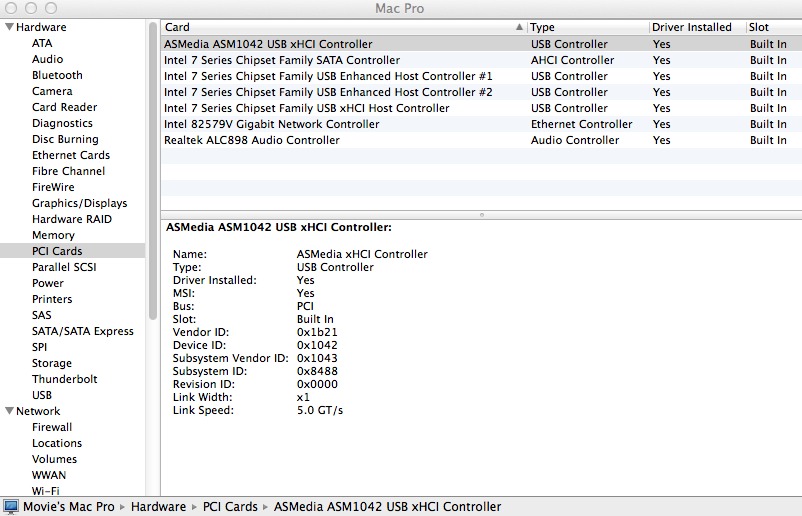This screenshot has width=802, height=516.
Task: Click the Device ID value 0x1042
Action: click(317, 345)
